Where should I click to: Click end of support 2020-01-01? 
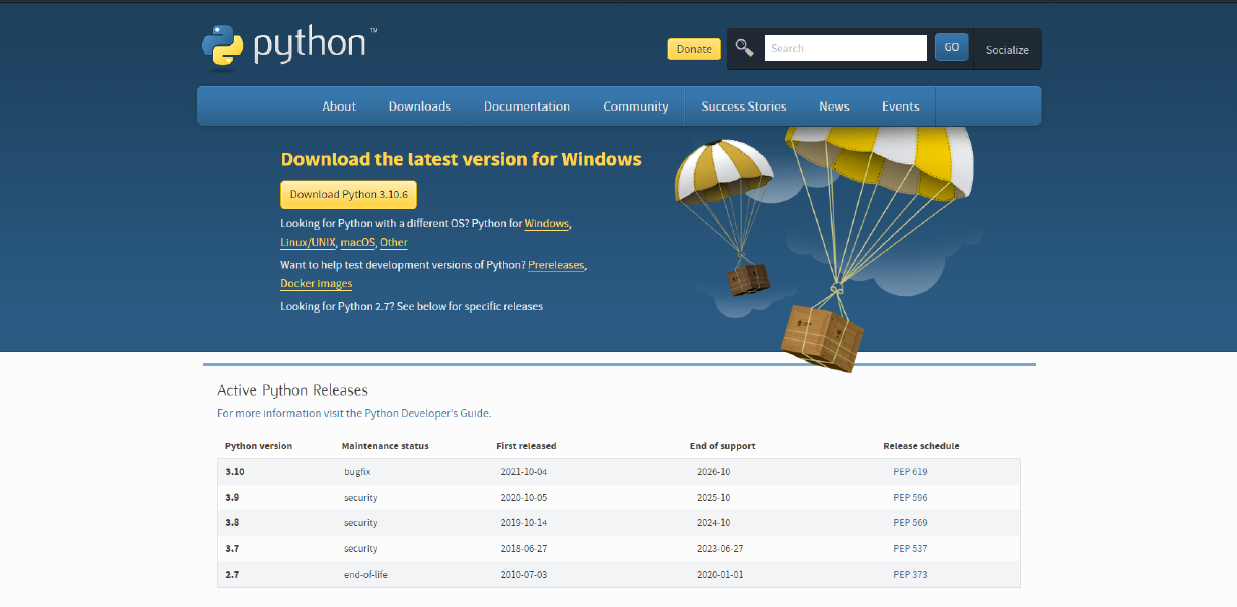click(720, 574)
